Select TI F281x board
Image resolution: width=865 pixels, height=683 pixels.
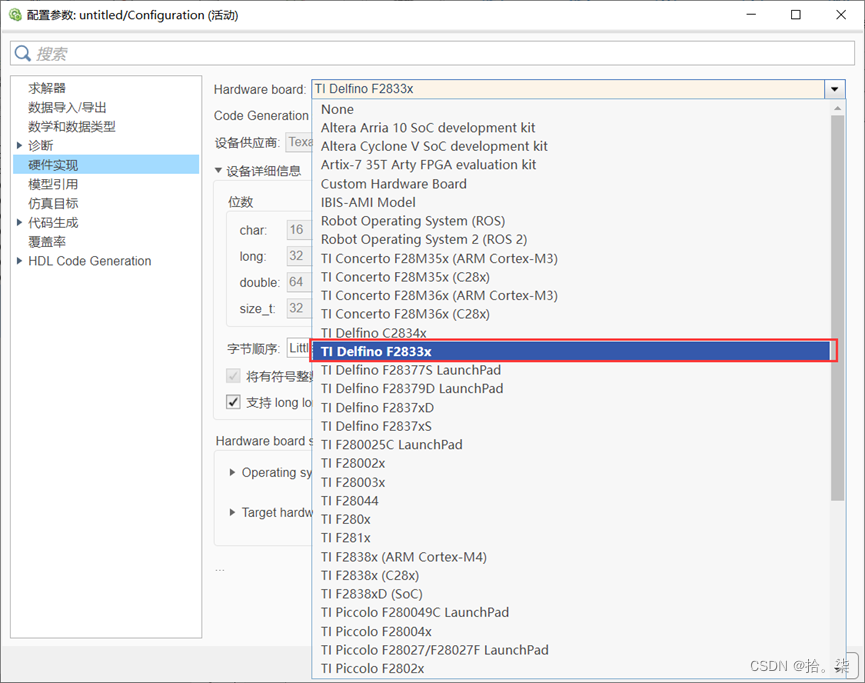click(x=572, y=538)
